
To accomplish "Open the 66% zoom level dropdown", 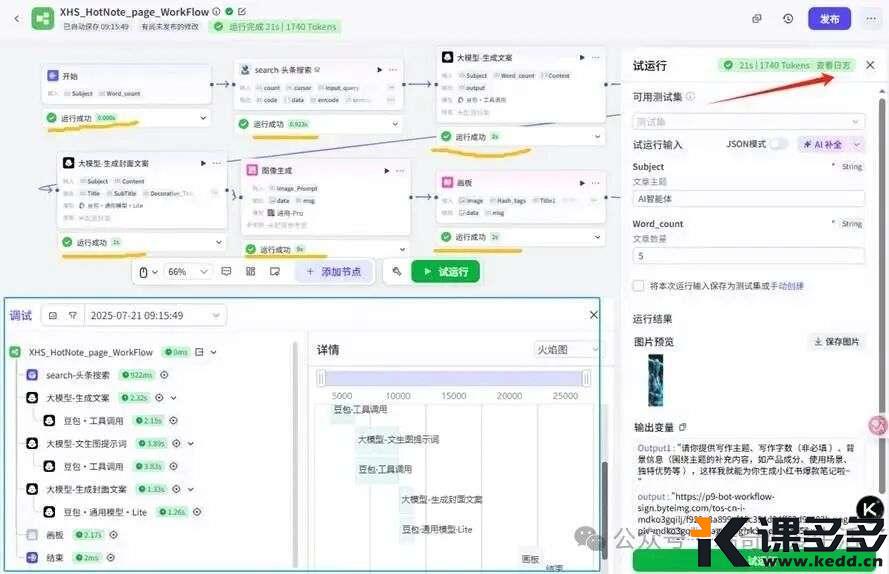I will point(188,271).
